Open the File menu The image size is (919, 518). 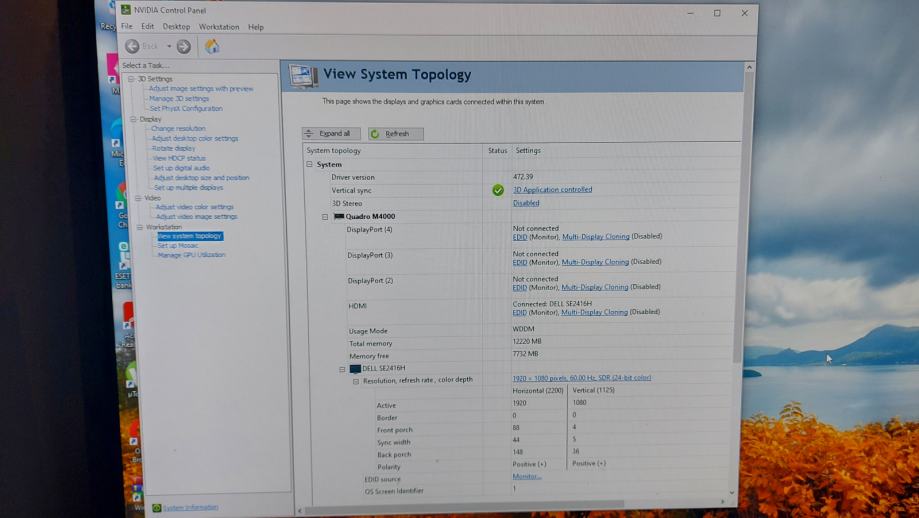(x=127, y=26)
